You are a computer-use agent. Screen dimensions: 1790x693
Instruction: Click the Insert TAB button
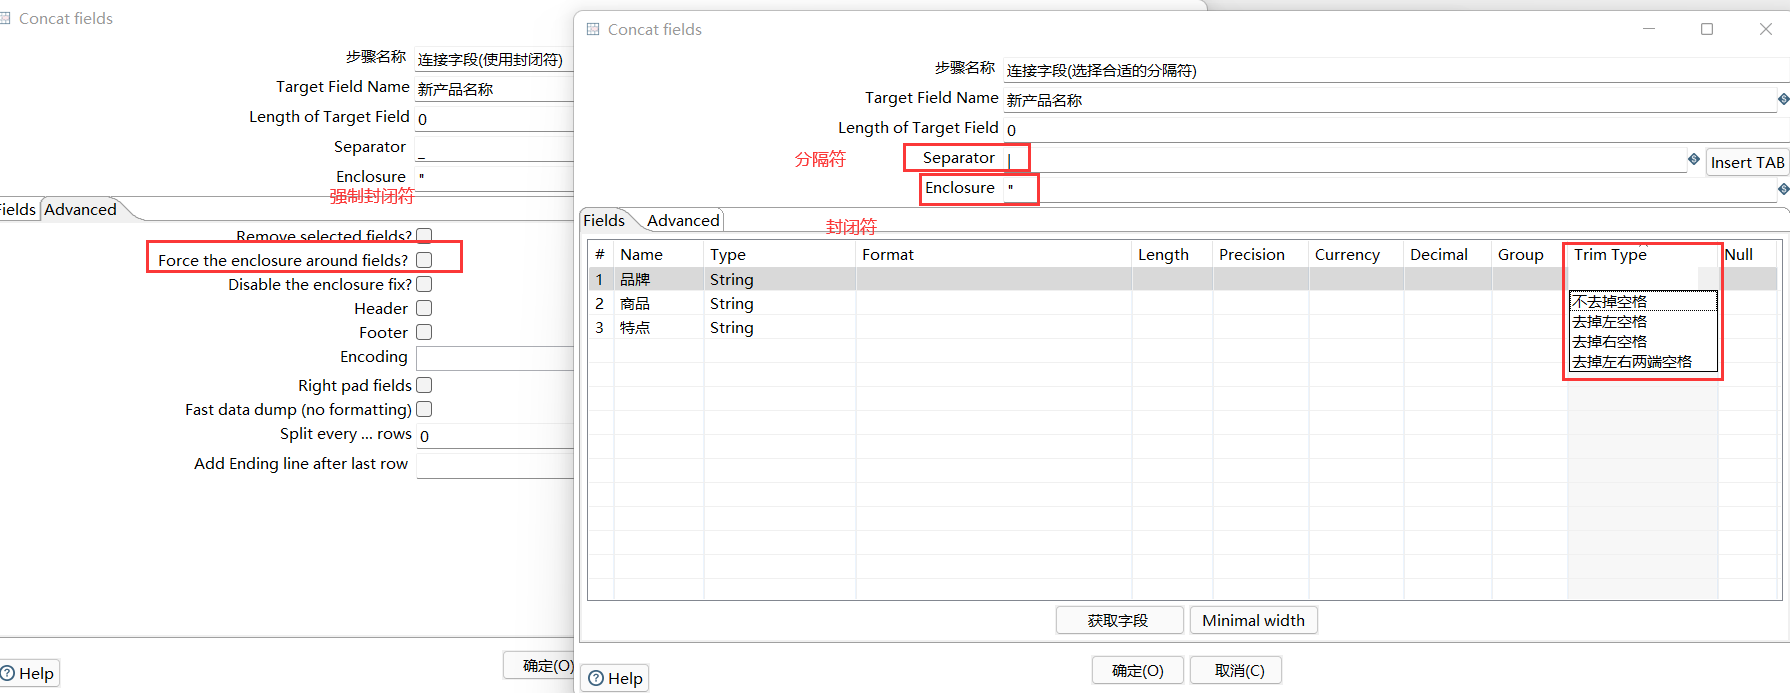(x=1747, y=162)
